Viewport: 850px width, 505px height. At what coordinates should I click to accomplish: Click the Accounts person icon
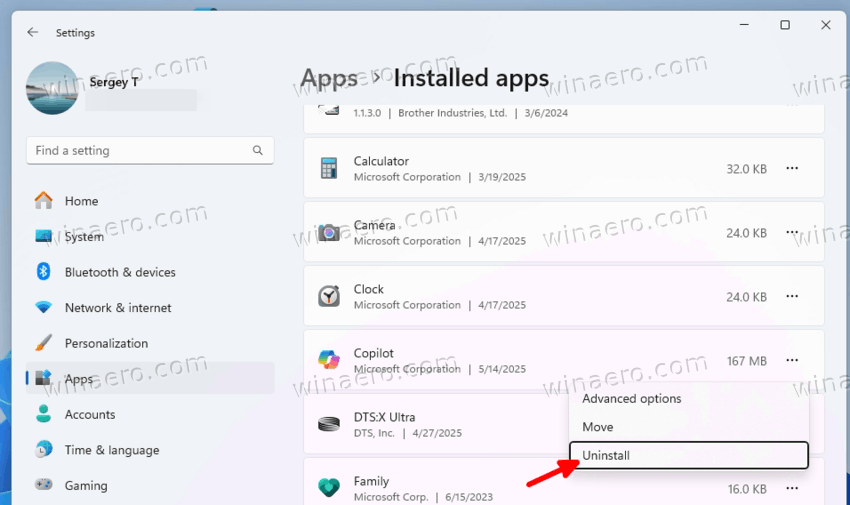pyautogui.click(x=43, y=413)
